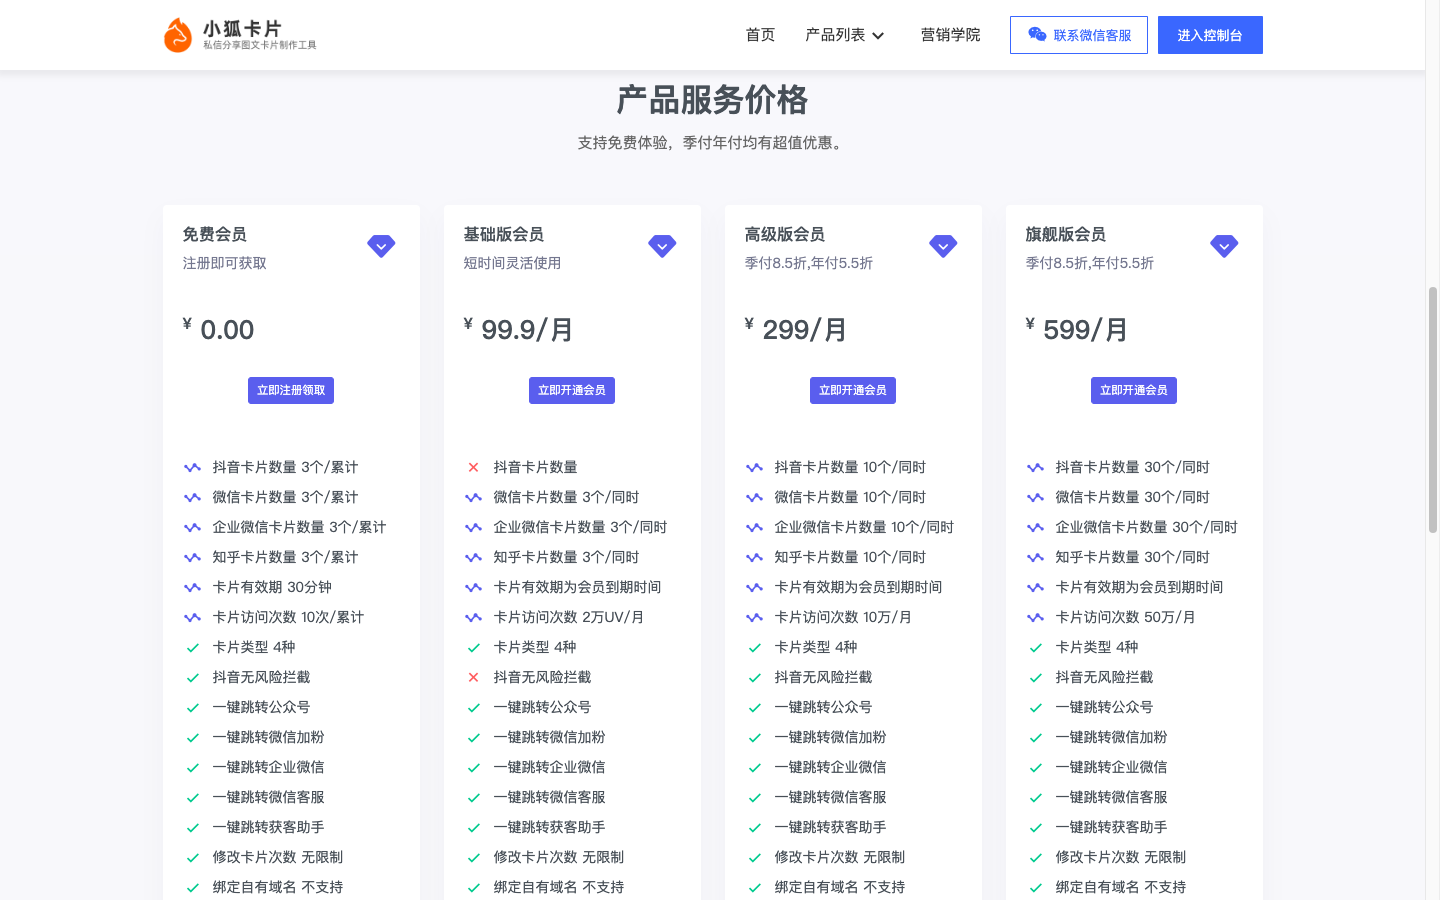
Task: Click the 进入控制台 button
Action: (x=1210, y=34)
